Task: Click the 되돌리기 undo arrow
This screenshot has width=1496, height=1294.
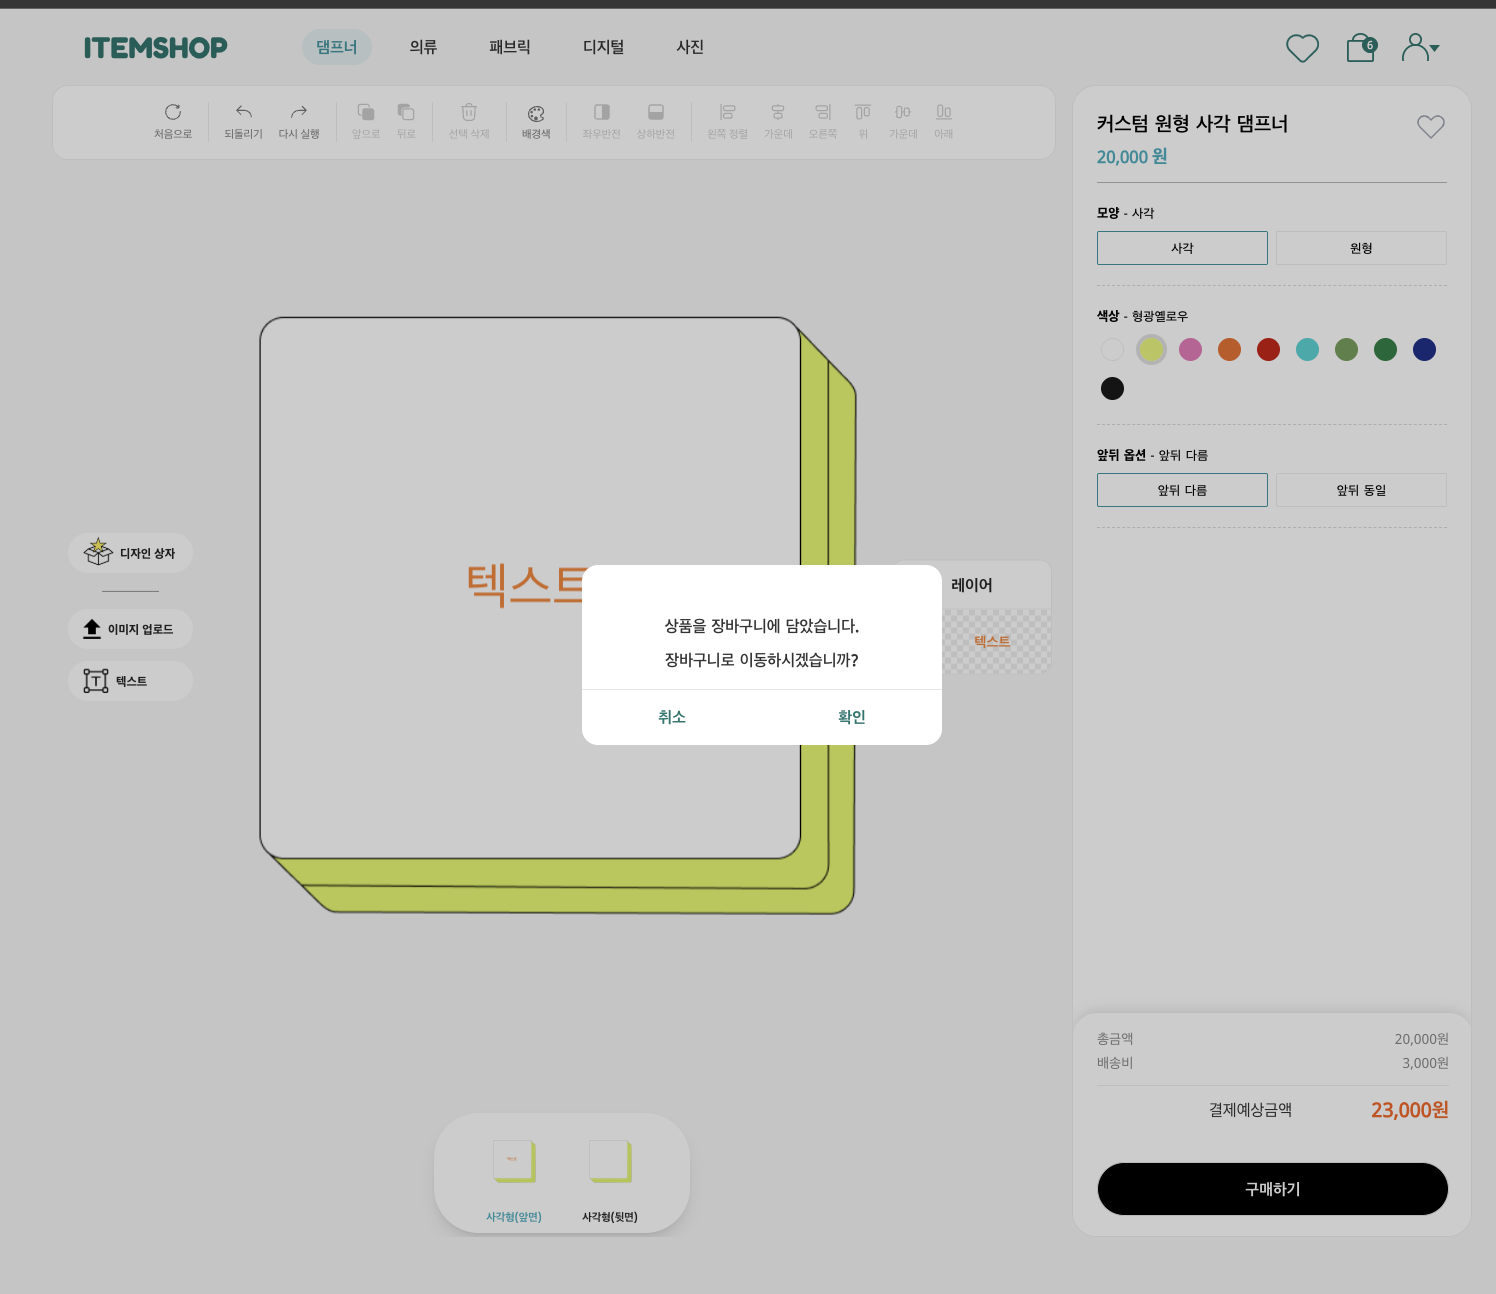Action: click(x=243, y=113)
